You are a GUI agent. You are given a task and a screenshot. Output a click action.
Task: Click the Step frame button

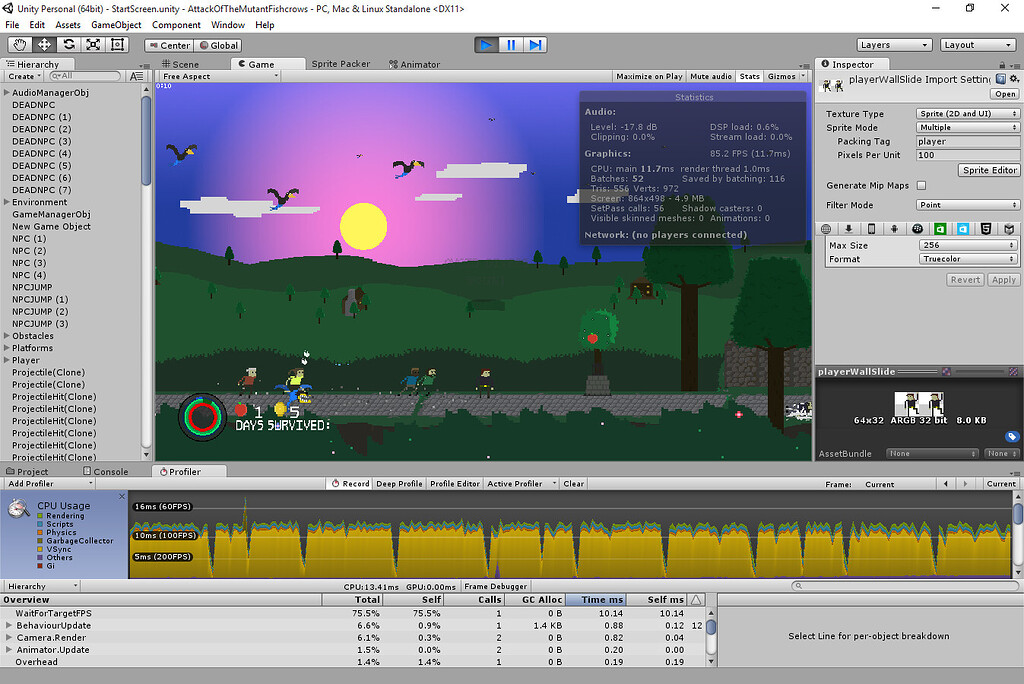click(x=536, y=45)
